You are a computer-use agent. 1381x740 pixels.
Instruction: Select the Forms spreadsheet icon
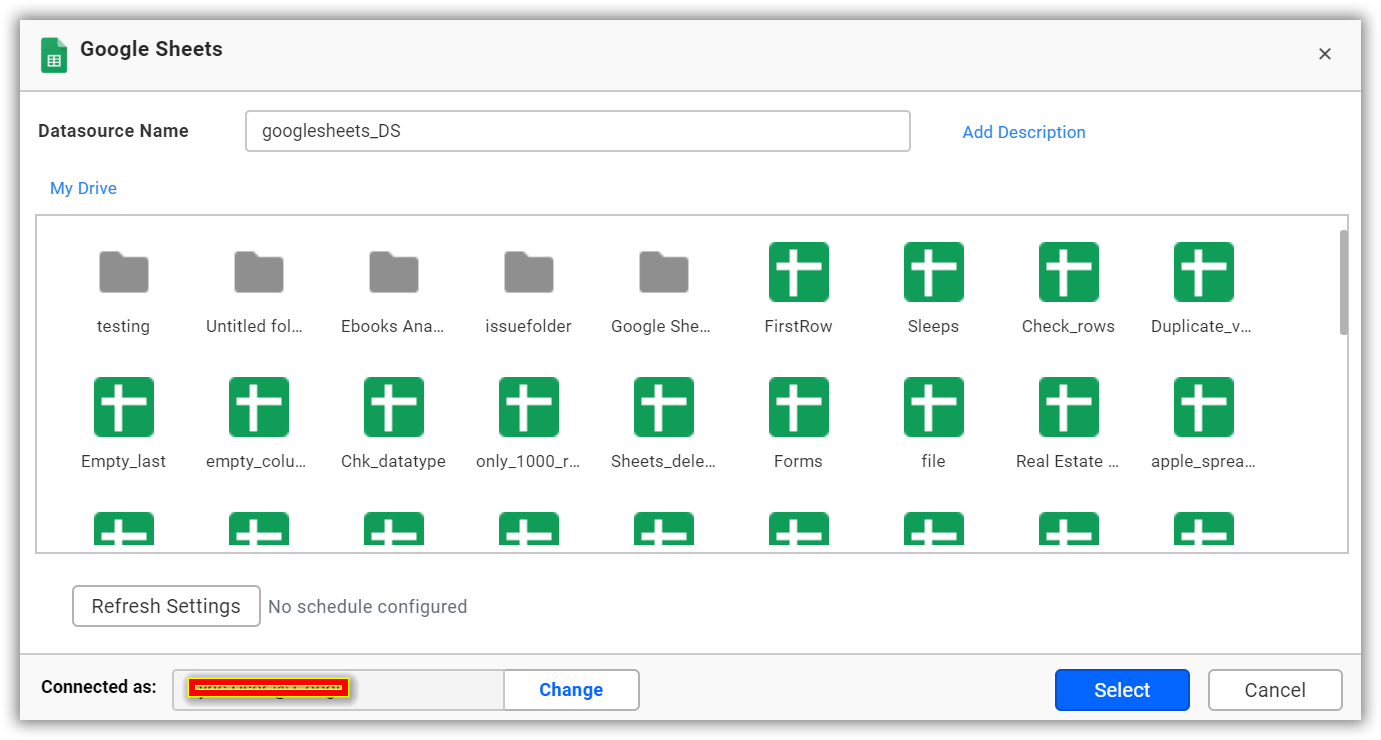point(799,407)
